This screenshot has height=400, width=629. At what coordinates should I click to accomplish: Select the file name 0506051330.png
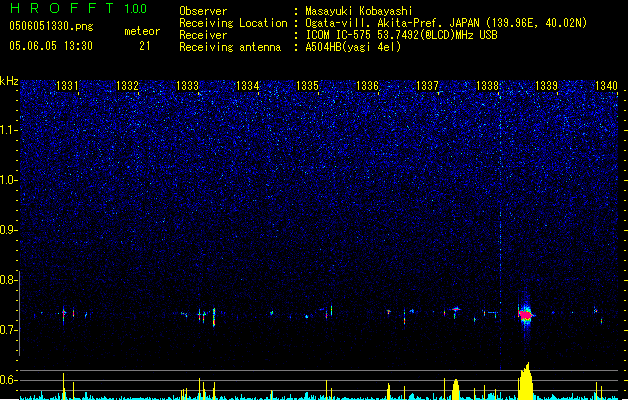tap(51, 26)
